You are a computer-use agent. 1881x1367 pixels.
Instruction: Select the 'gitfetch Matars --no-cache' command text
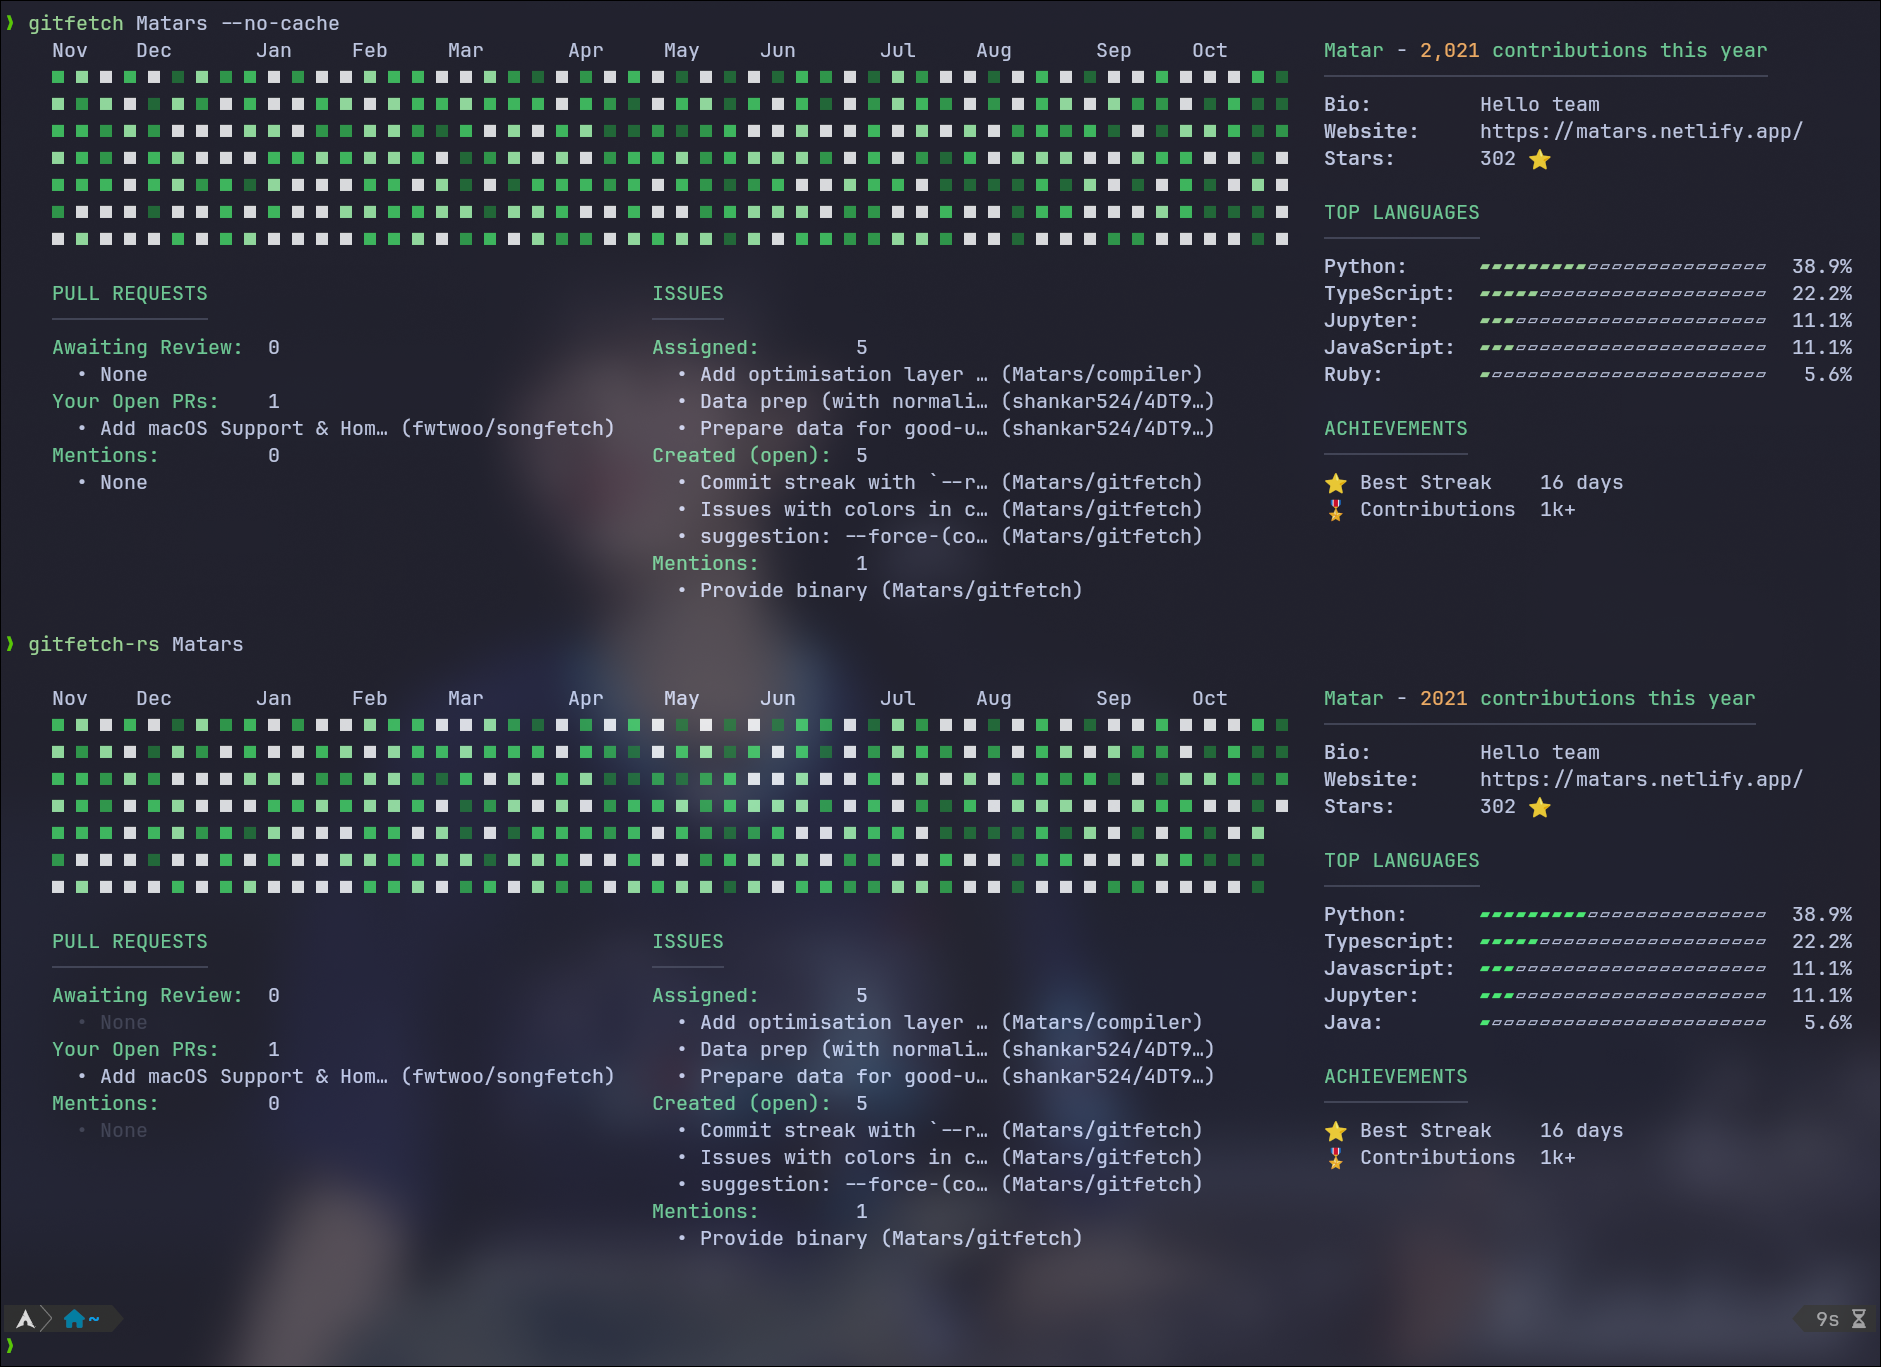click(x=183, y=23)
